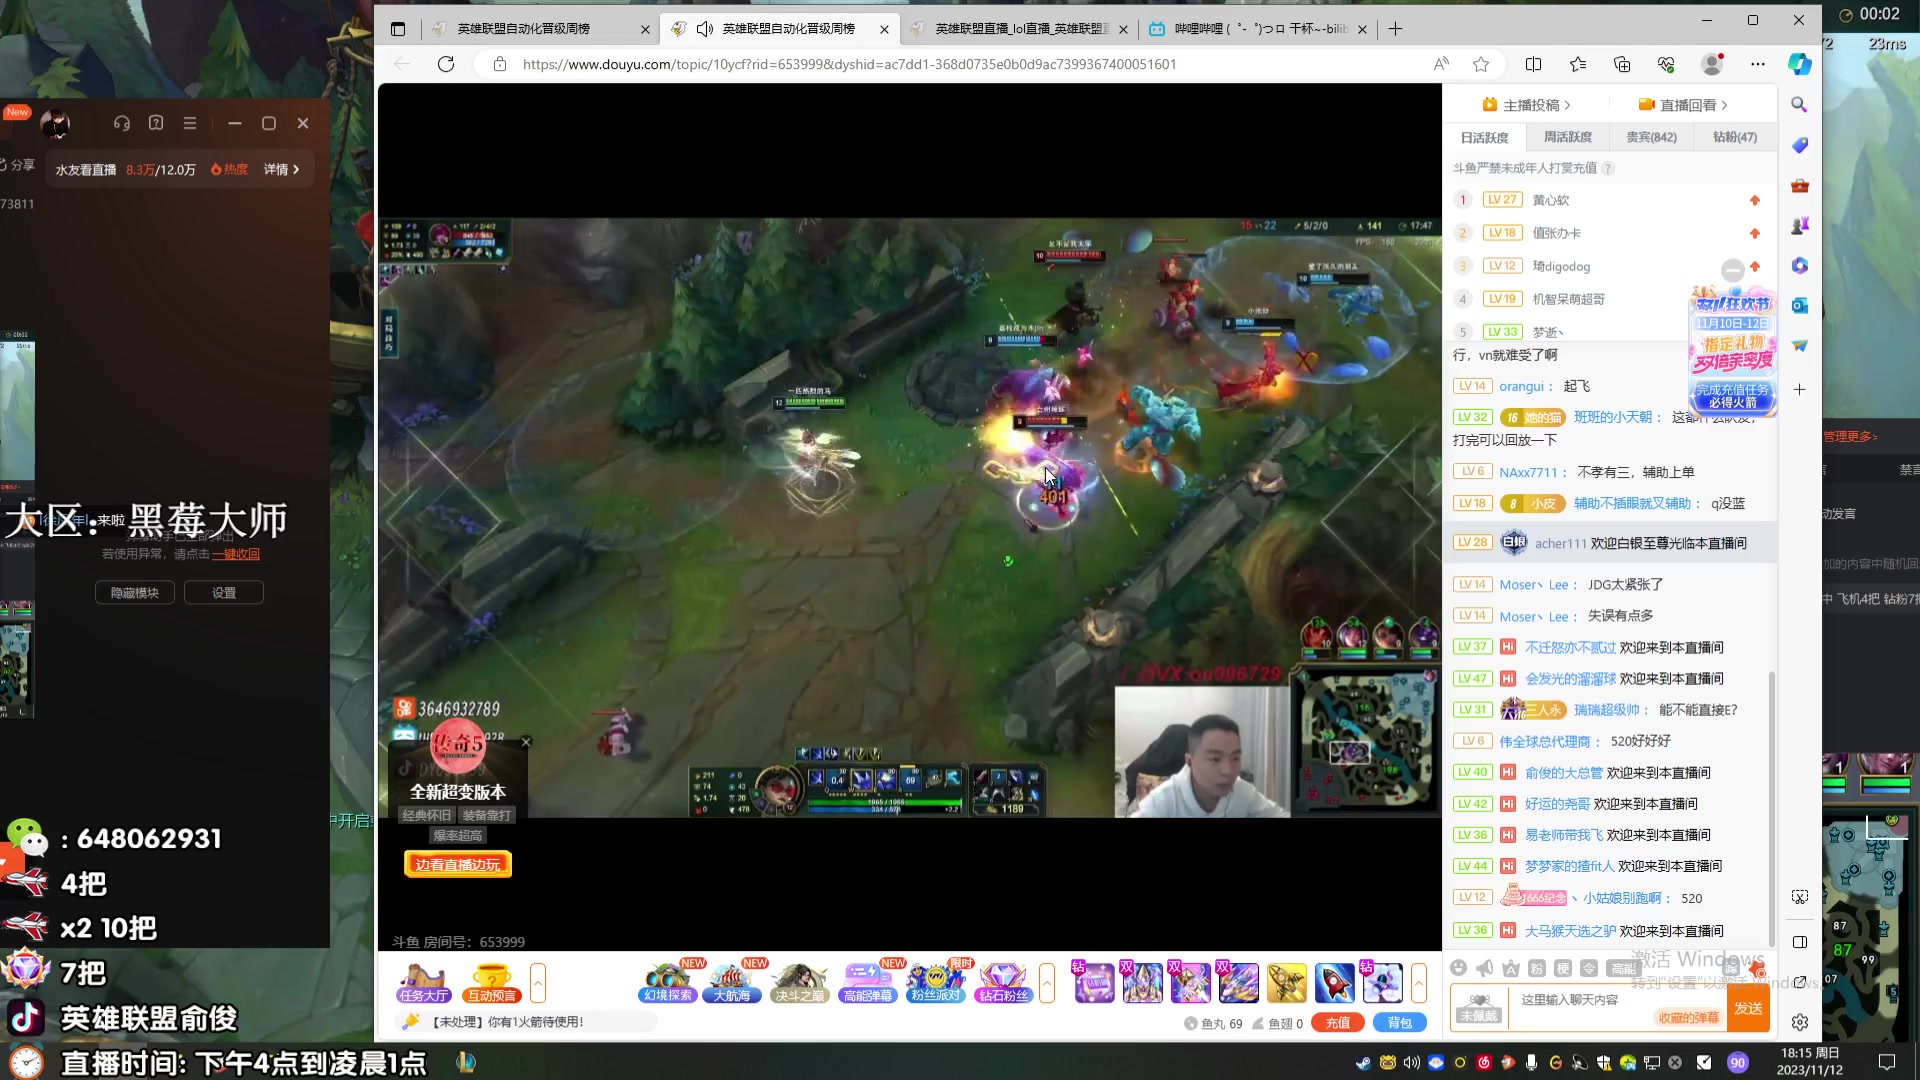Click the 梗 meme danmaku icon
Screen dimensions: 1920x1080
click(x=1562, y=968)
